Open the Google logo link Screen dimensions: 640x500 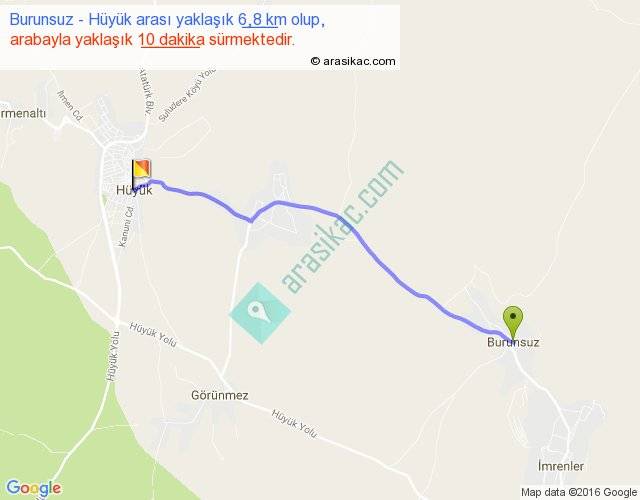tap(34, 488)
